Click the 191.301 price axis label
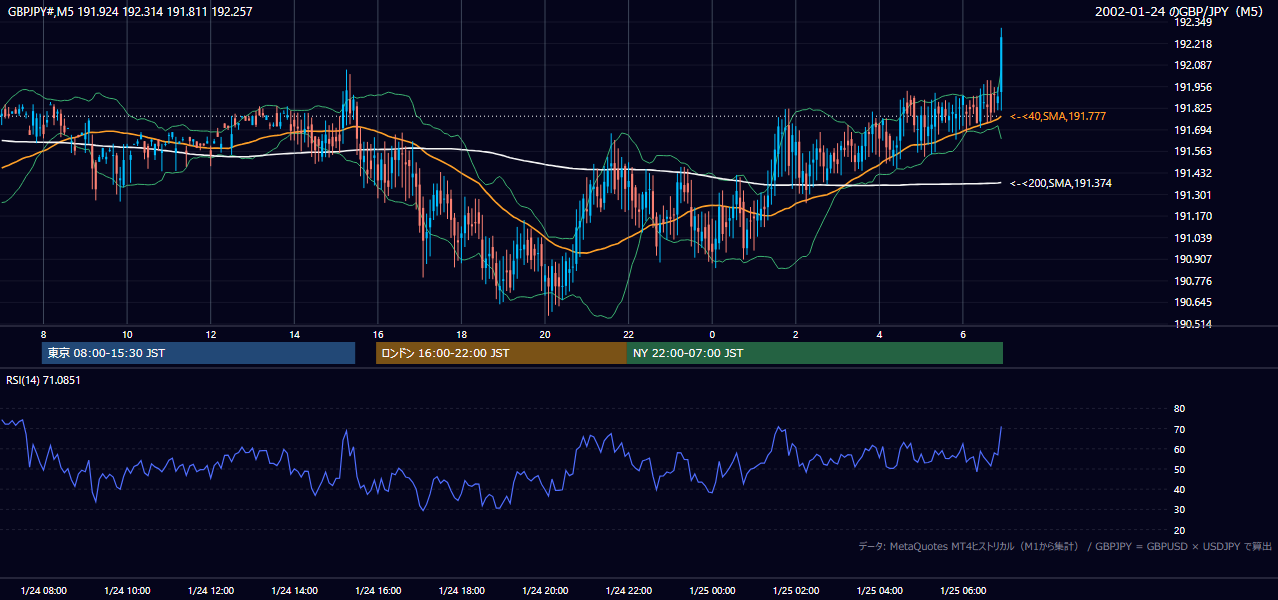This screenshot has height=600, width=1278. point(1192,195)
